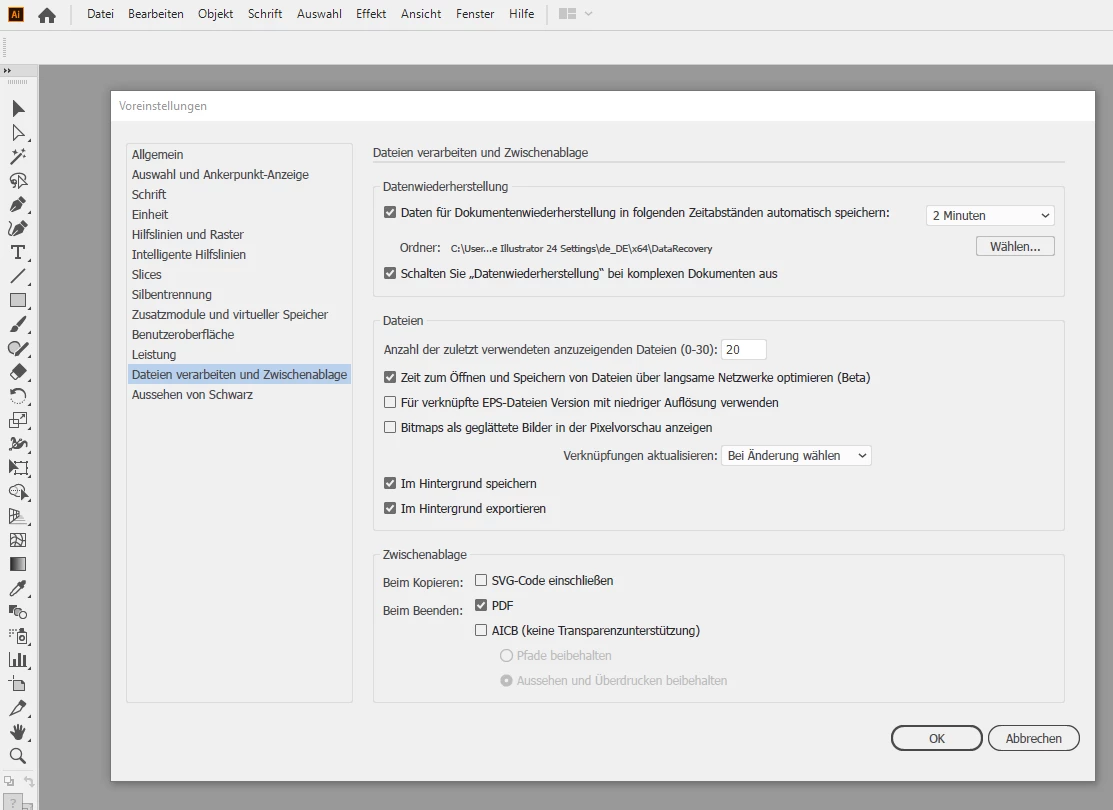
Task: Select the Eraser tool
Action: (18, 373)
